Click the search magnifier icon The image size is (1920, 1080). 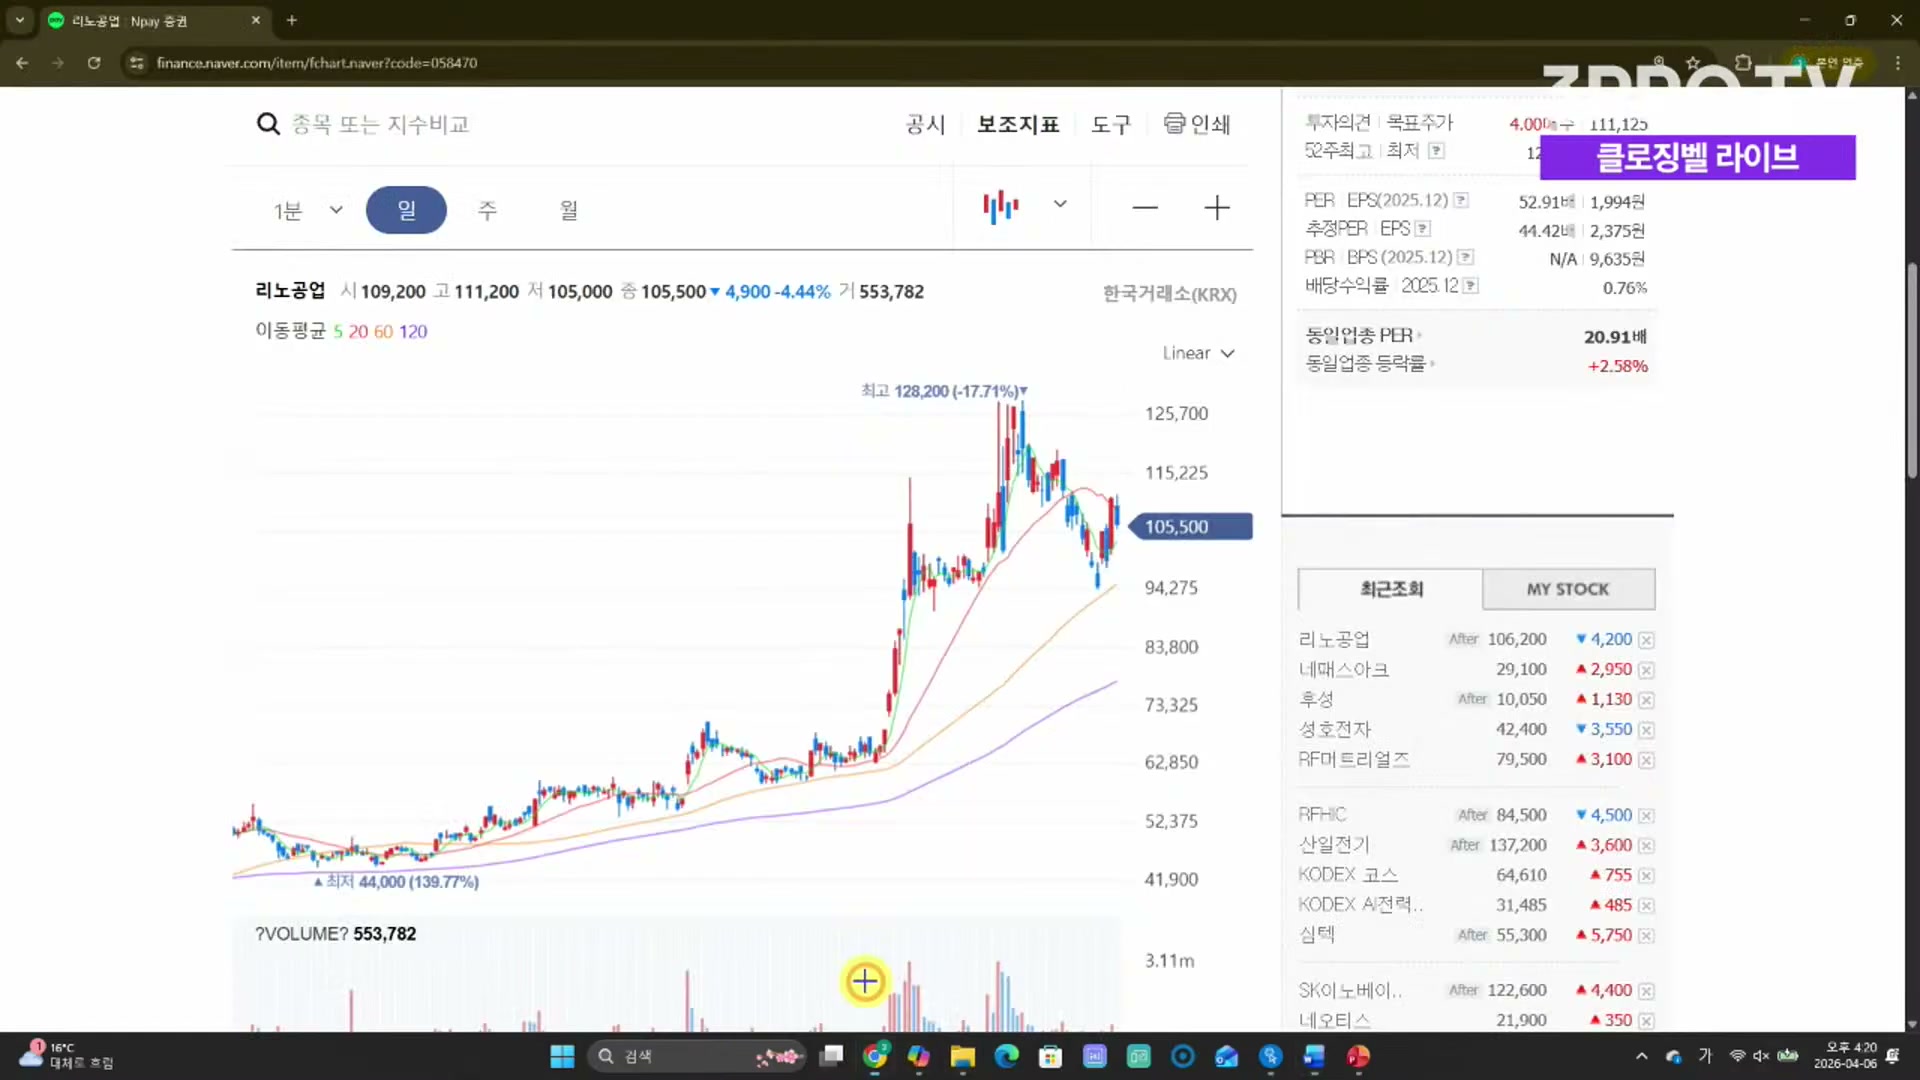click(x=267, y=124)
